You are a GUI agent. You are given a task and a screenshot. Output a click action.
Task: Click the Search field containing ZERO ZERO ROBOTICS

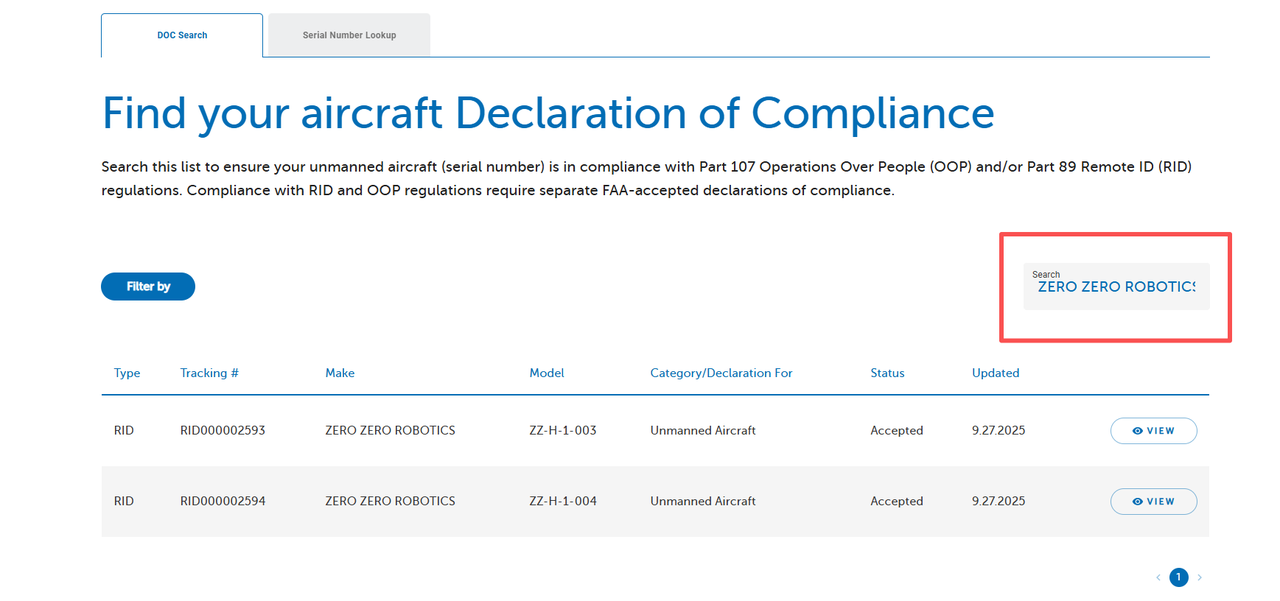[x=1116, y=286]
